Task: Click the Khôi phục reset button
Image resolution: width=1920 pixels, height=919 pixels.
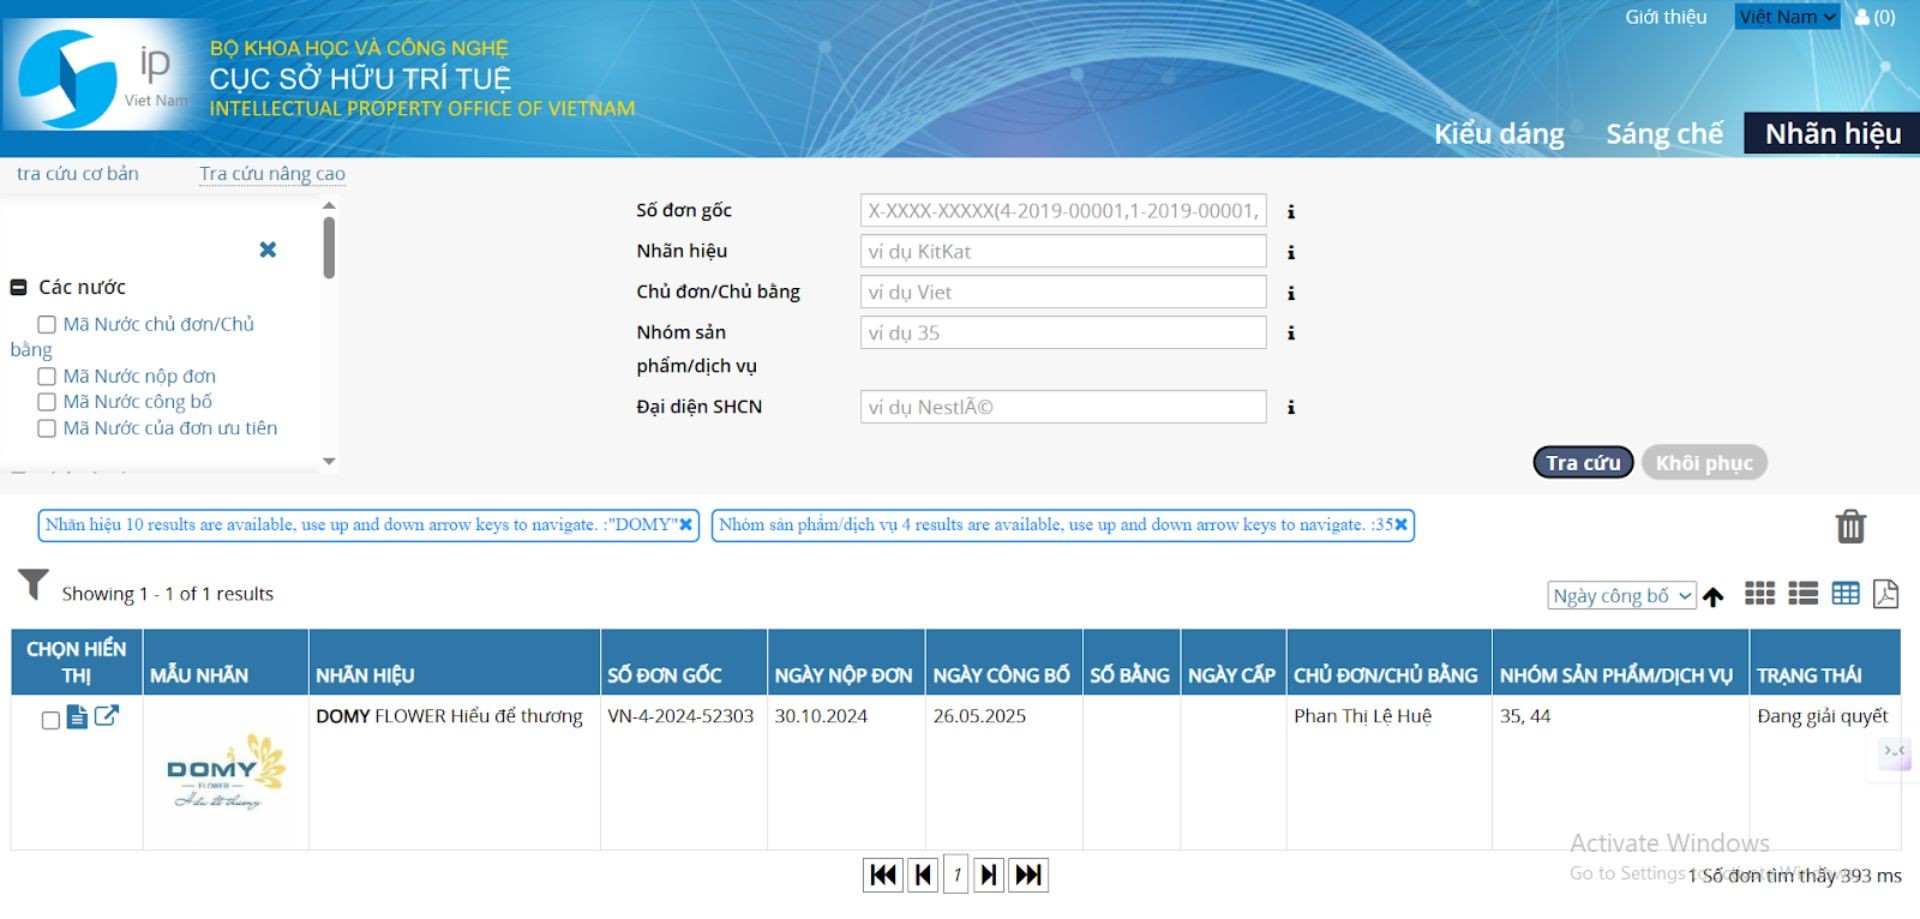Action: (1703, 463)
